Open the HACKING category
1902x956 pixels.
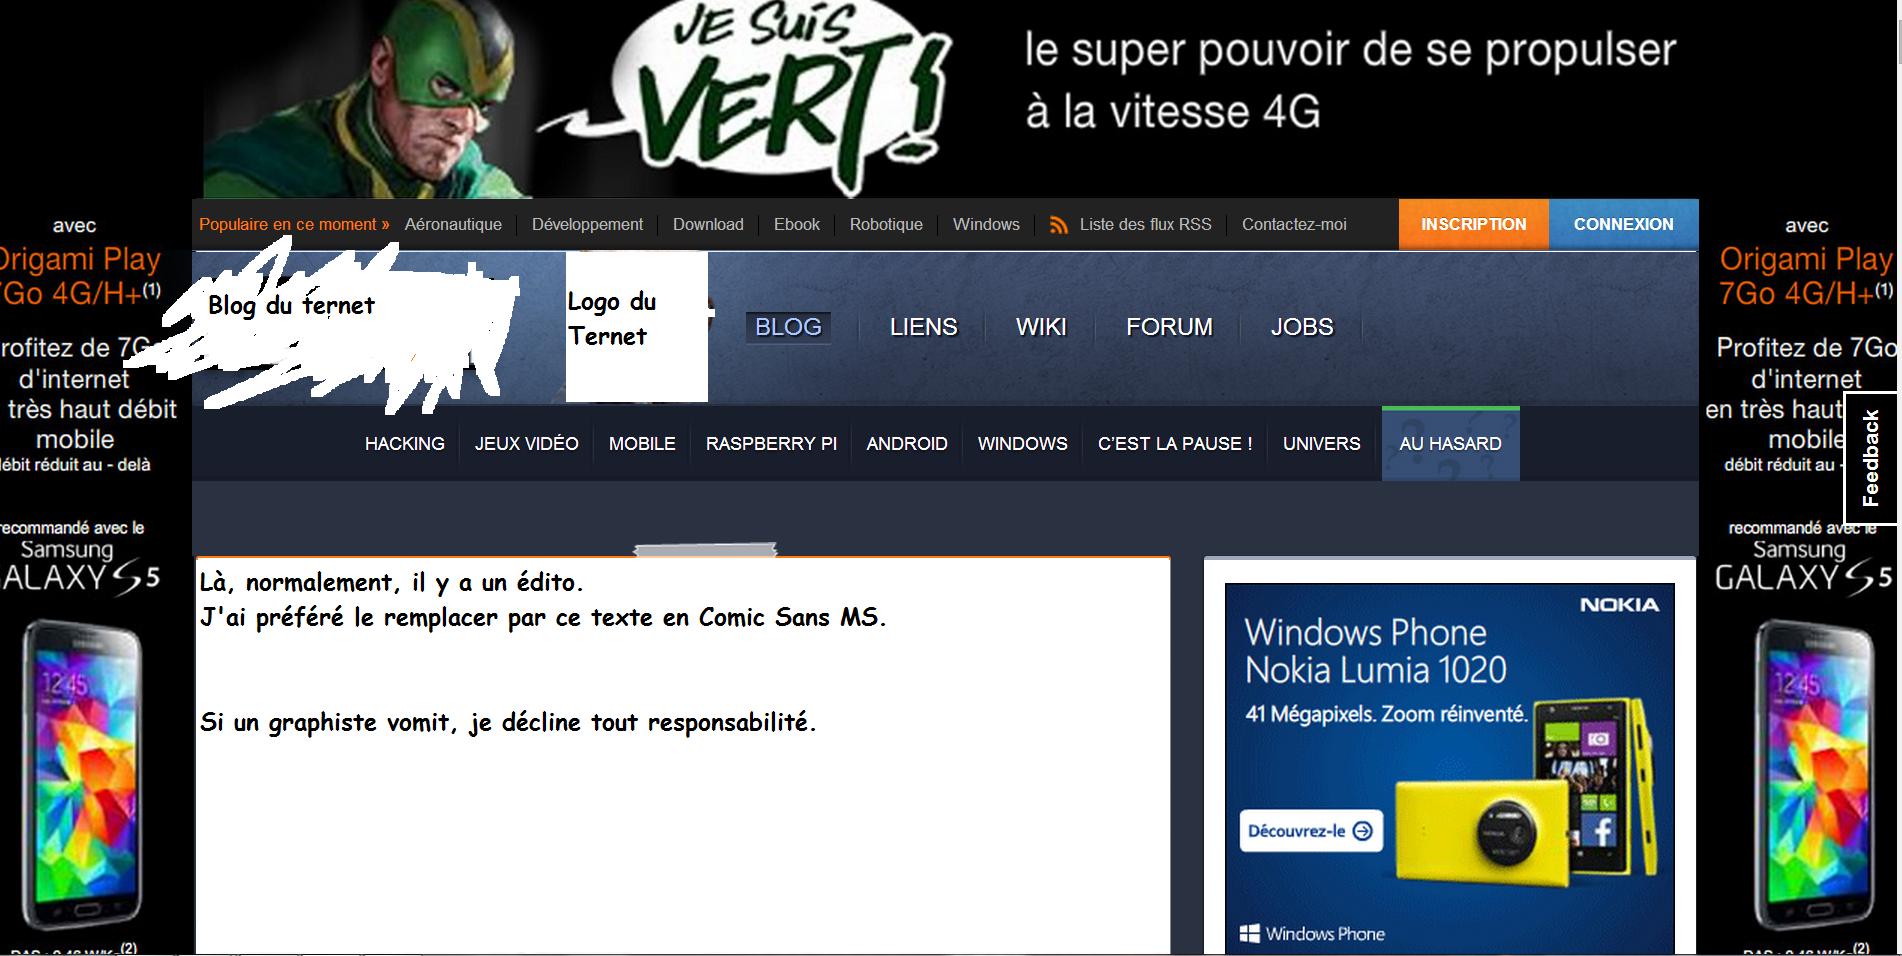[405, 444]
